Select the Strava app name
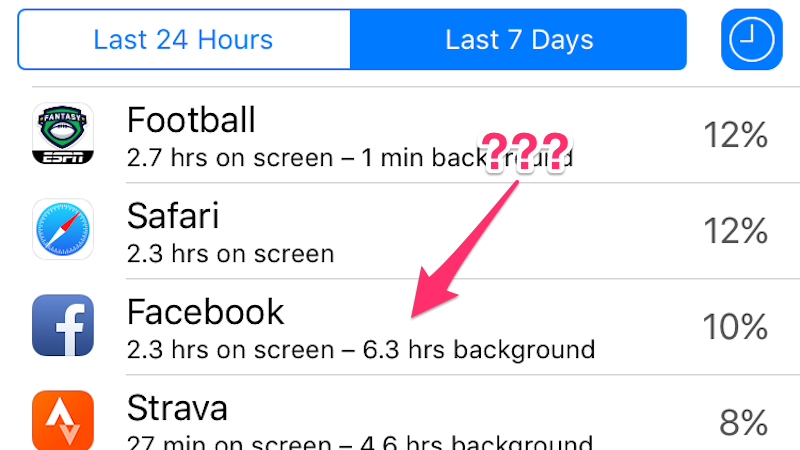This screenshot has width=800, height=450. click(x=177, y=408)
